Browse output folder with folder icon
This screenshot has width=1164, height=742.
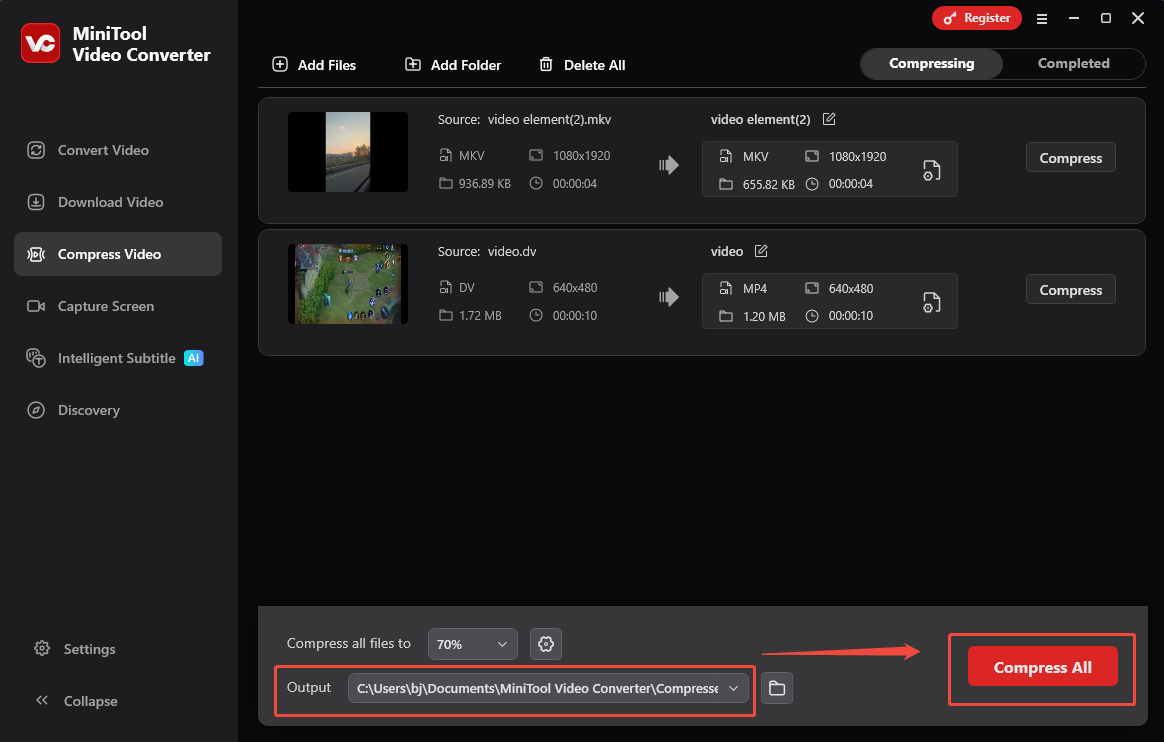coord(777,688)
